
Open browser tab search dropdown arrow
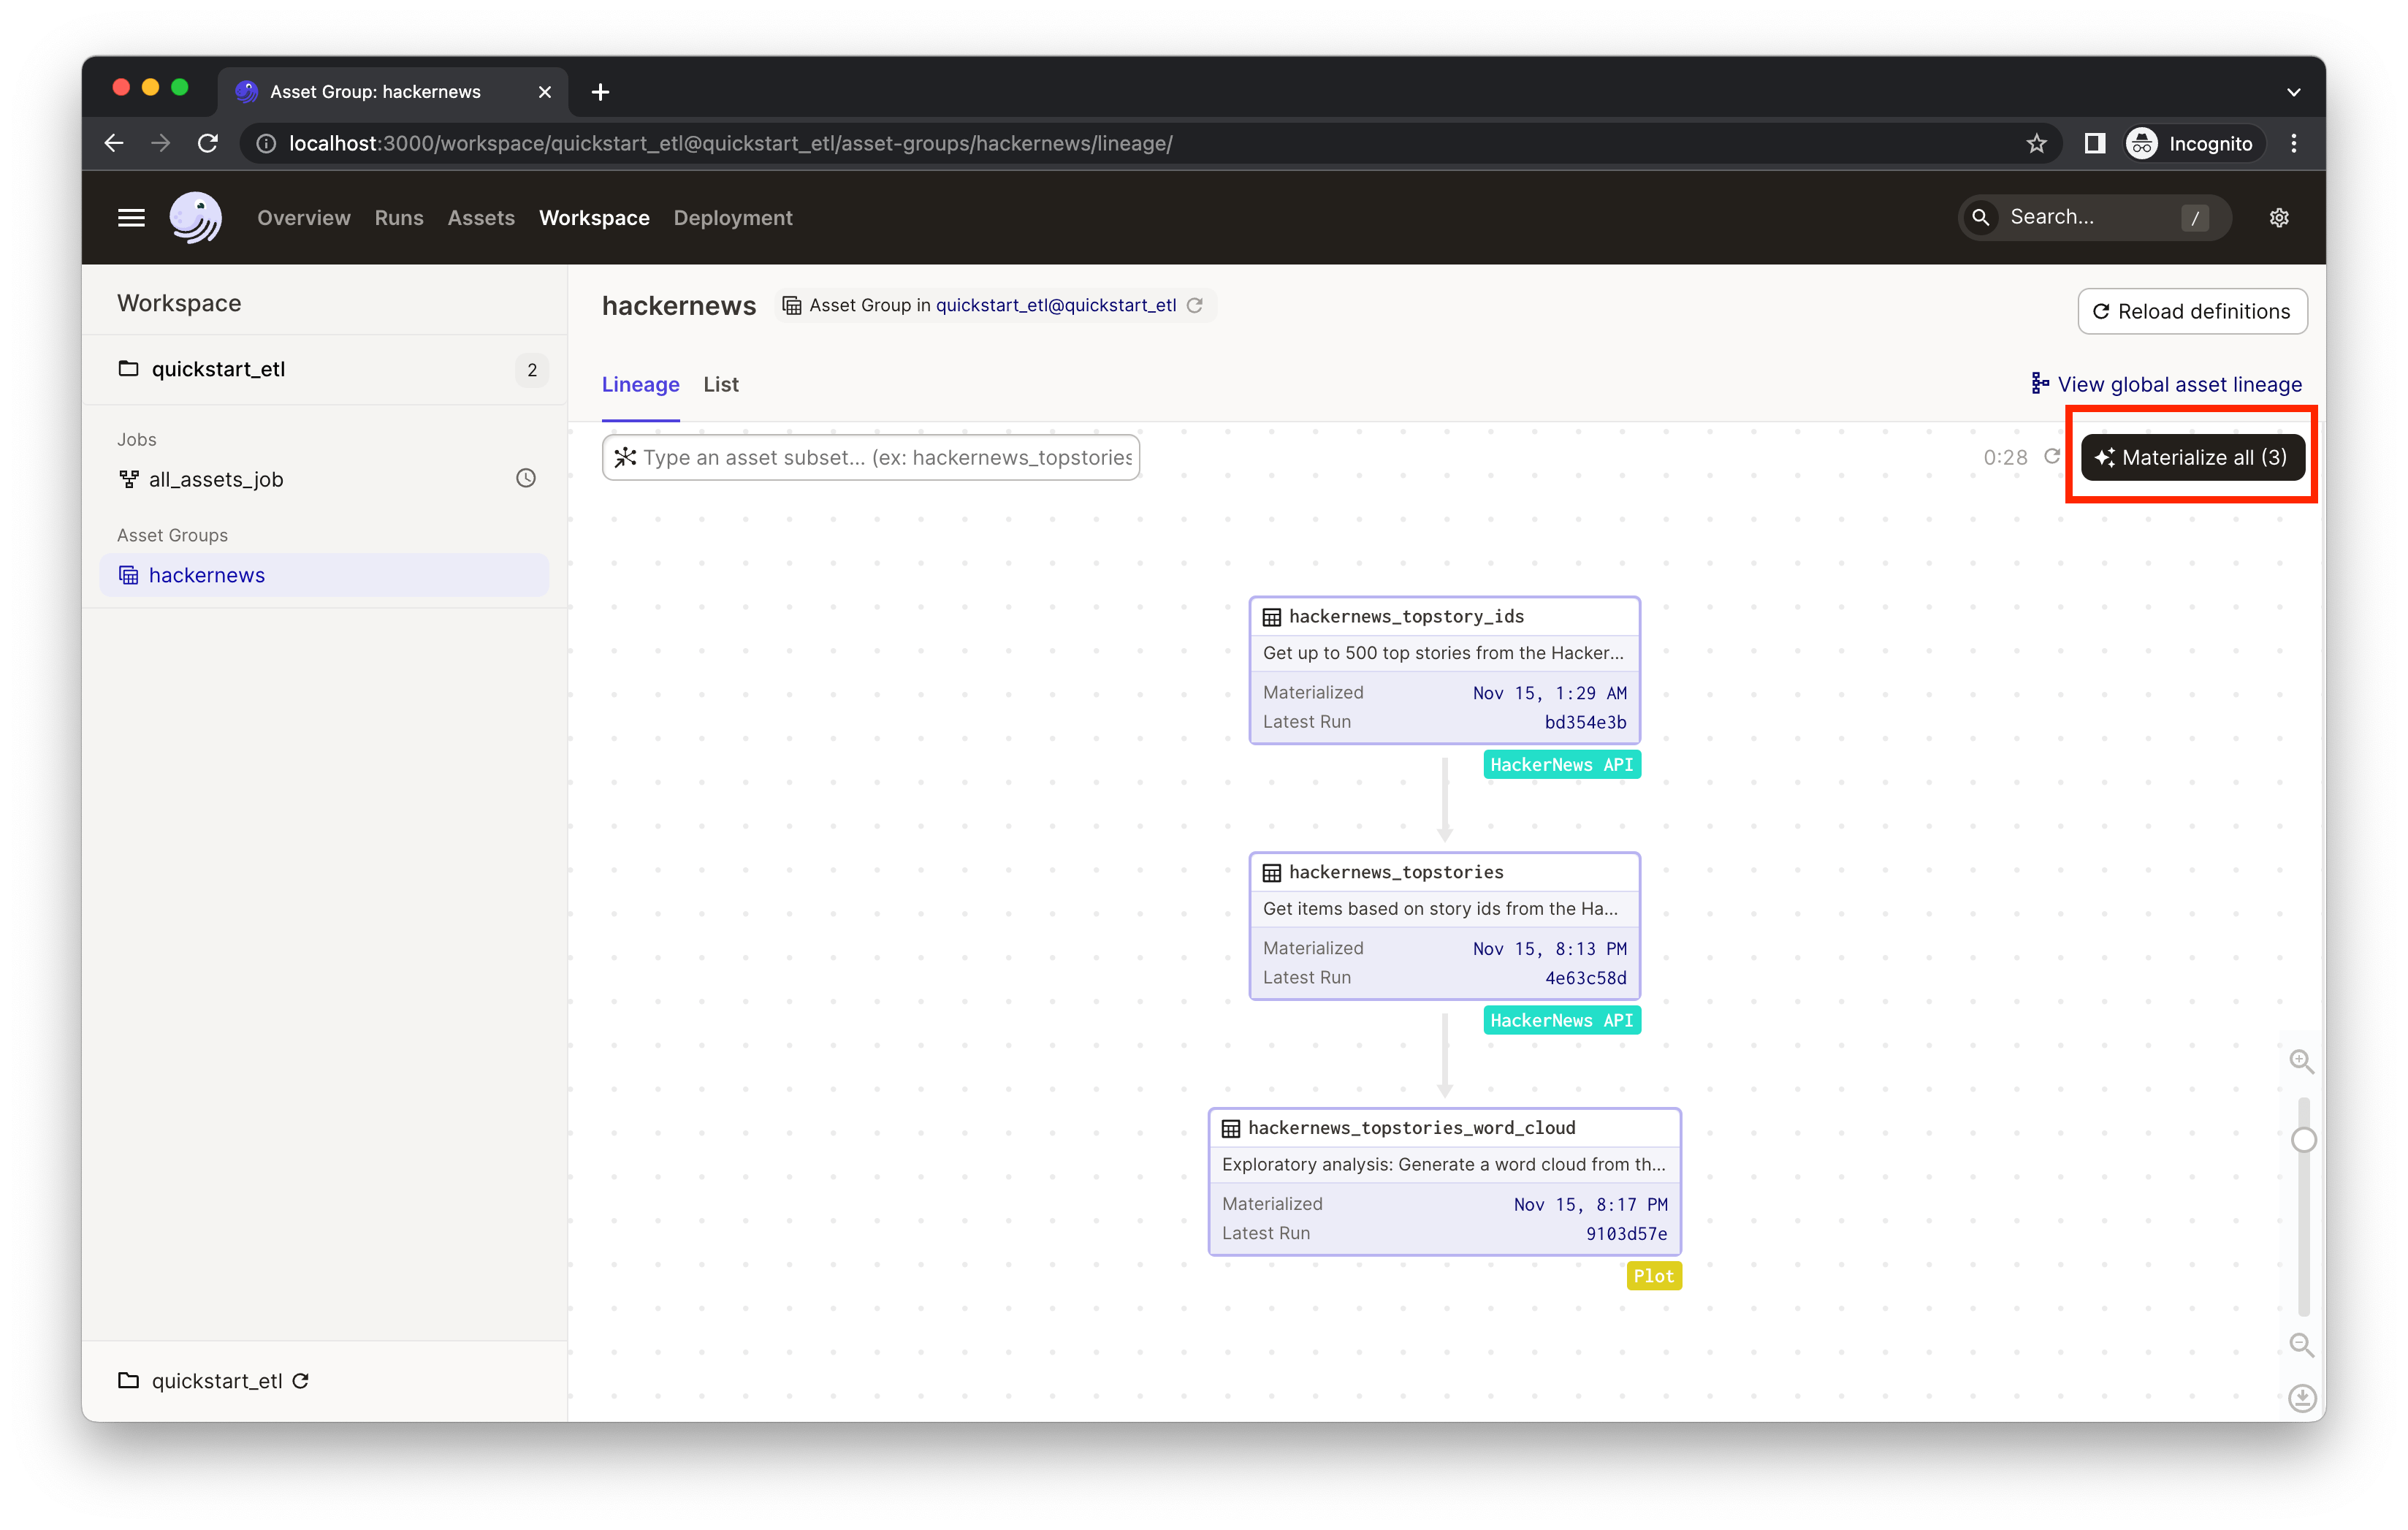2293,92
